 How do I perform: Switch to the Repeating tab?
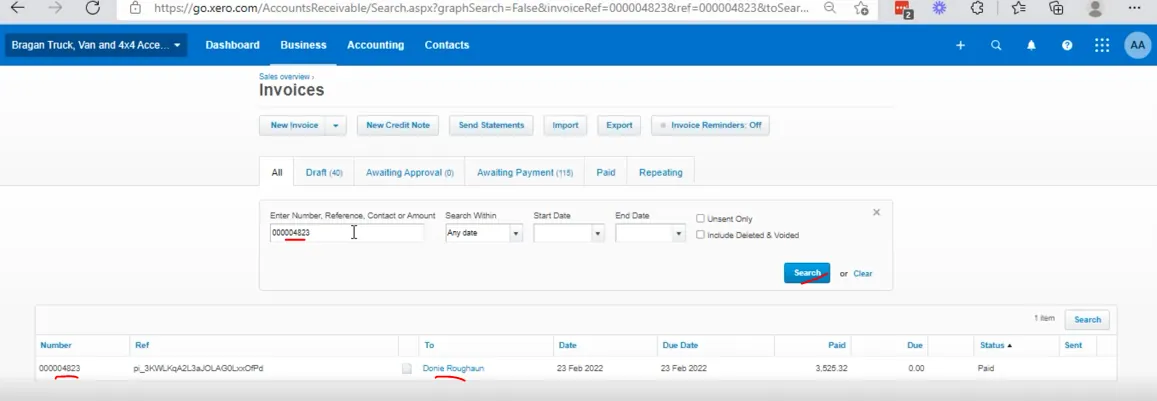pyautogui.click(x=660, y=172)
